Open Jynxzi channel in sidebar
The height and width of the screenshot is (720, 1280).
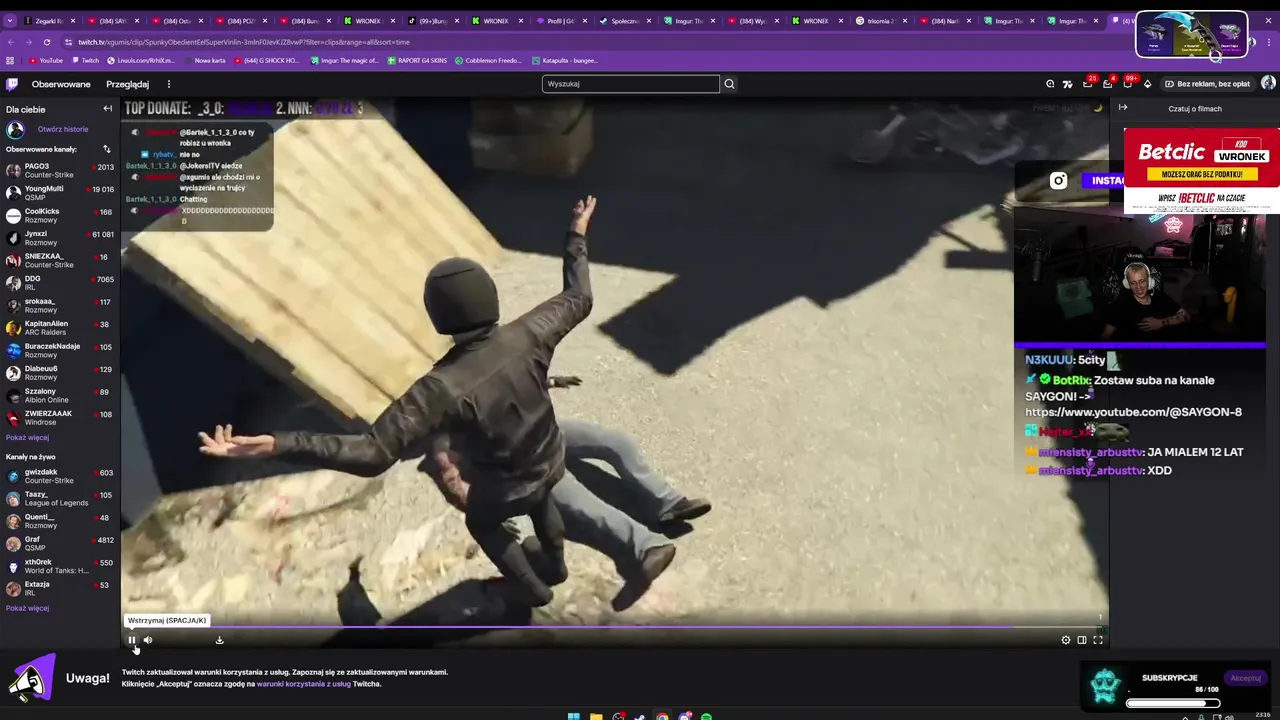[60, 238]
